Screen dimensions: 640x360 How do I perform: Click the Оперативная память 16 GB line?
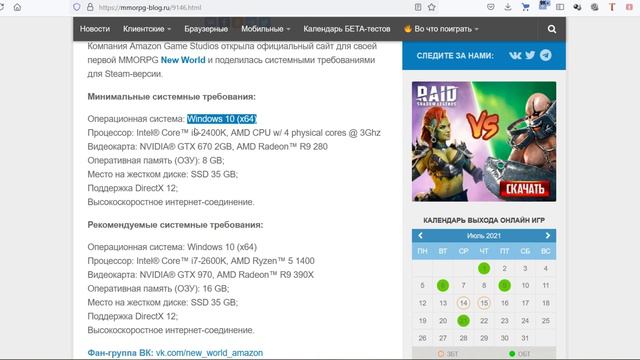coord(158,289)
